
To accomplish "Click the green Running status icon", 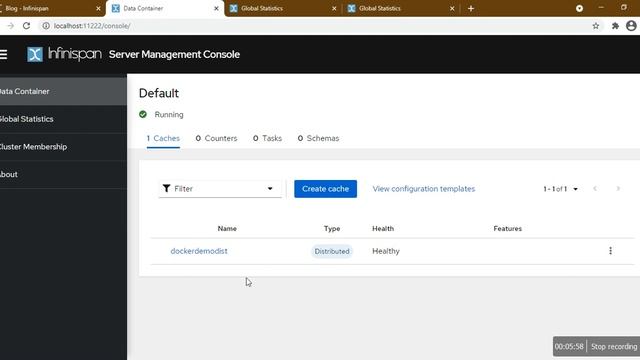I will [143, 114].
